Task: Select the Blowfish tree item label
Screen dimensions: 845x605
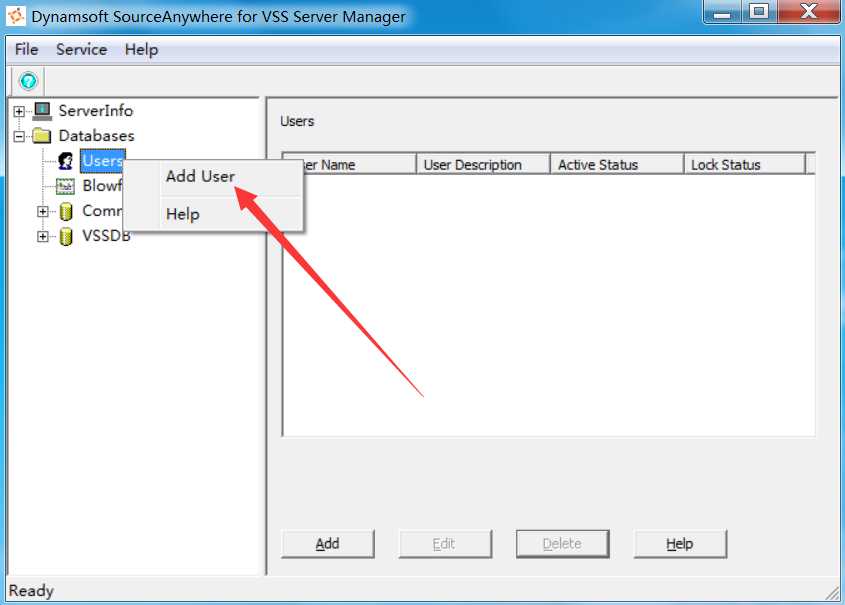Action: pyautogui.click(x=102, y=185)
